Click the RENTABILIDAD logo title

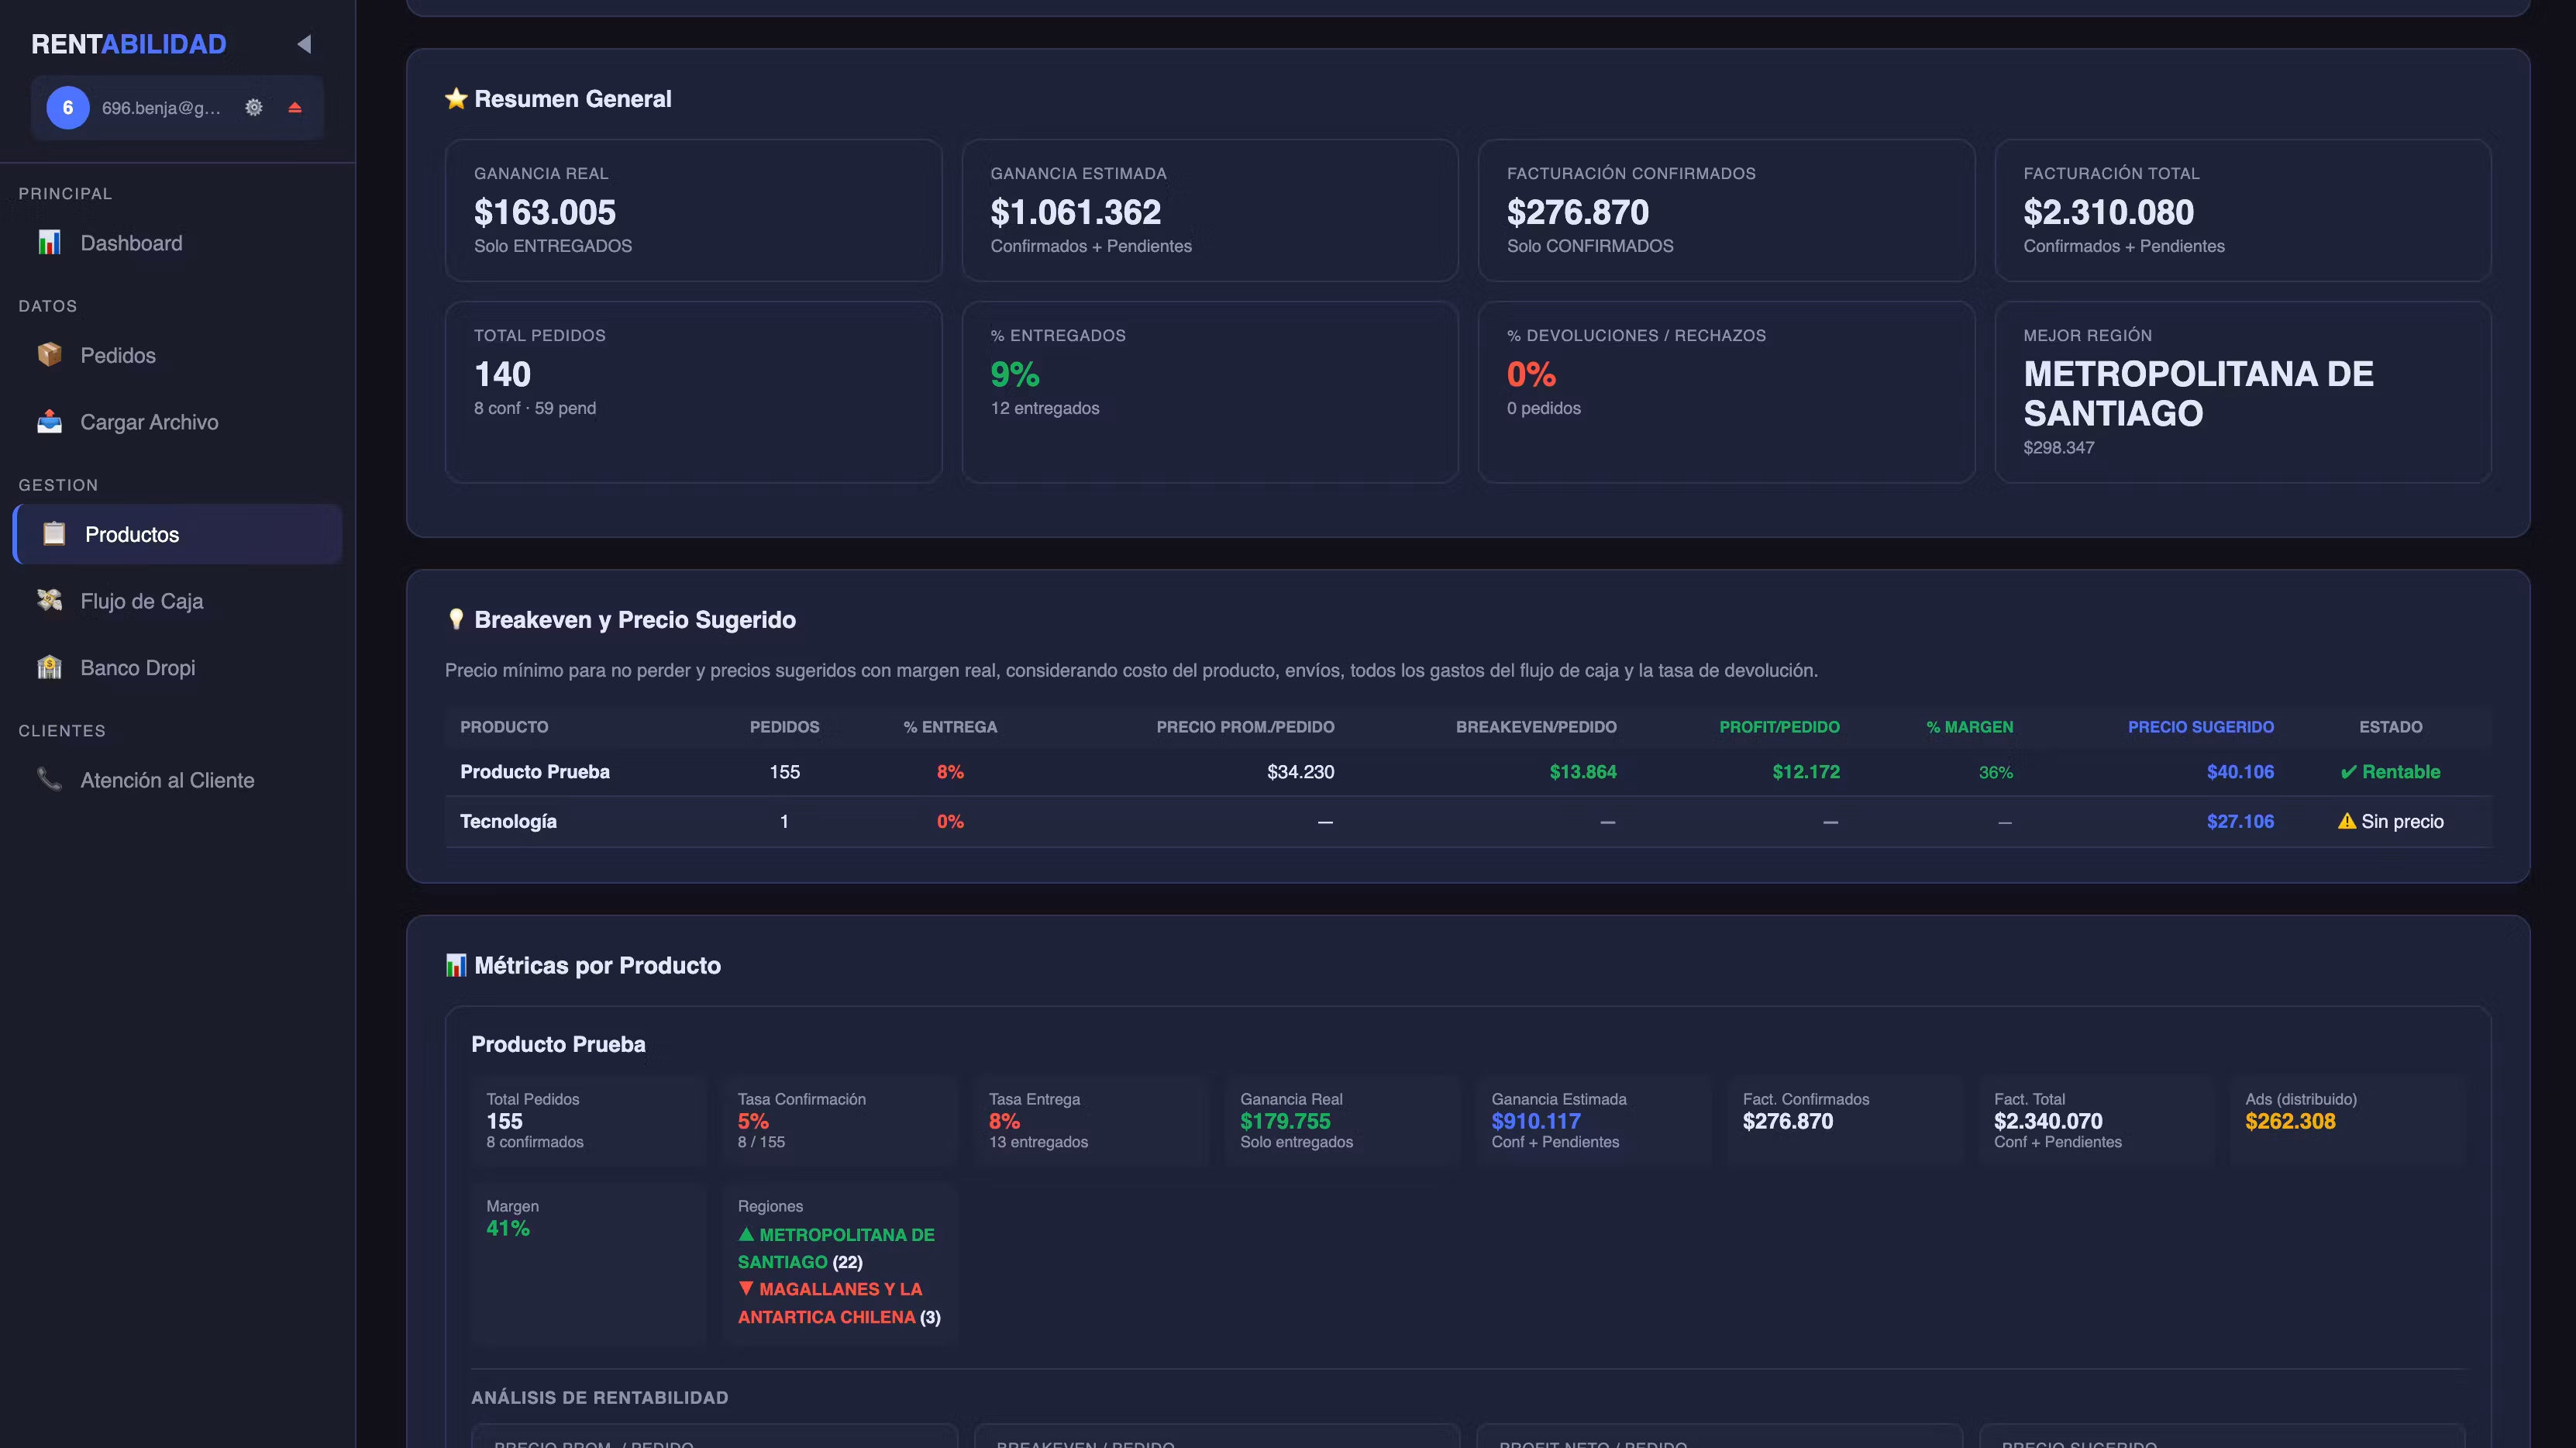pos(129,44)
